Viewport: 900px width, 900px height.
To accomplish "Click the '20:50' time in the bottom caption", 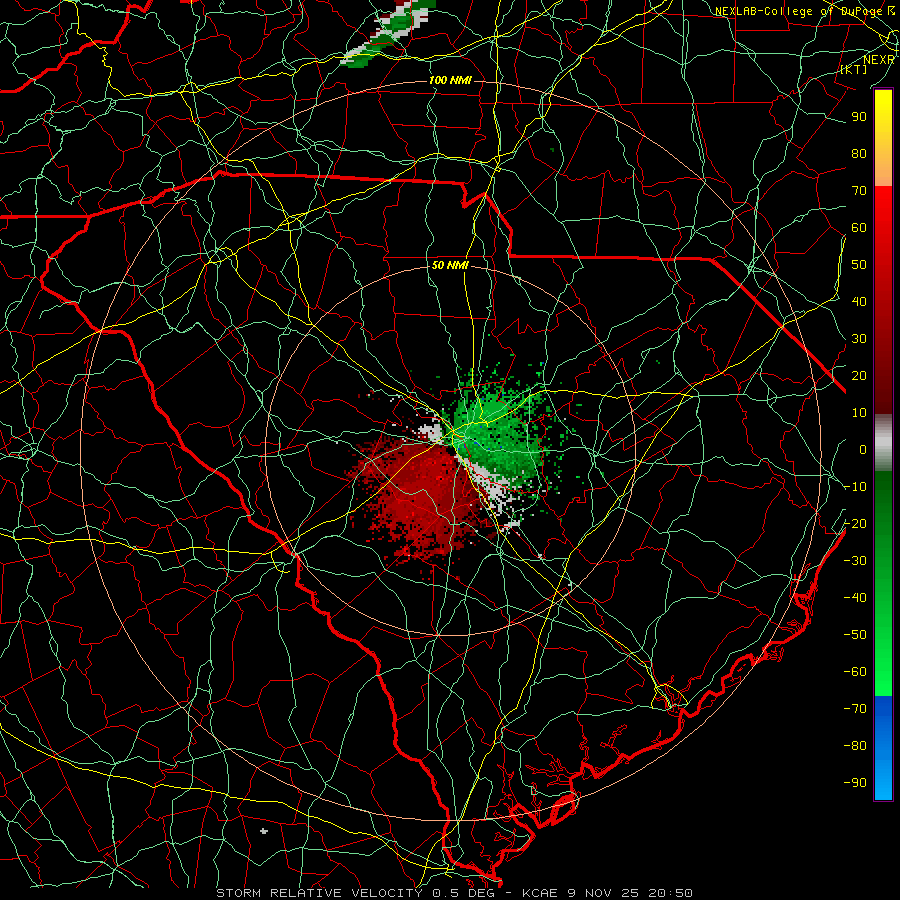I will (670, 893).
